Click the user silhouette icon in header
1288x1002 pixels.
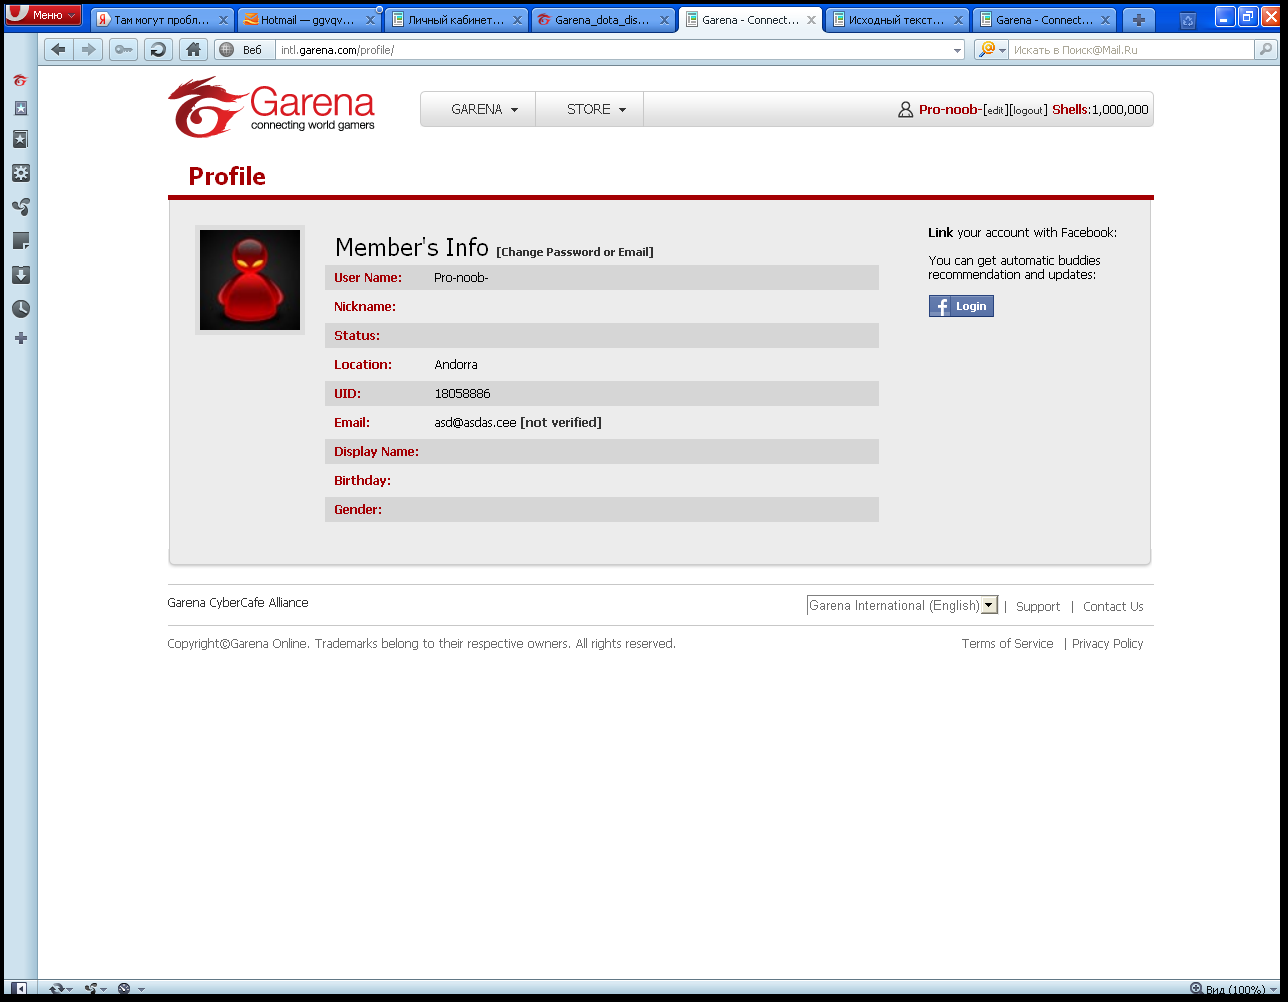click(x=905, y=110)
